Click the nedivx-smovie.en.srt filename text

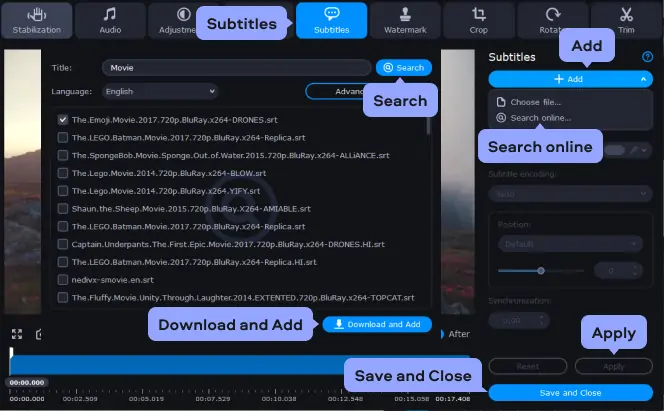[x=113, y=280]
